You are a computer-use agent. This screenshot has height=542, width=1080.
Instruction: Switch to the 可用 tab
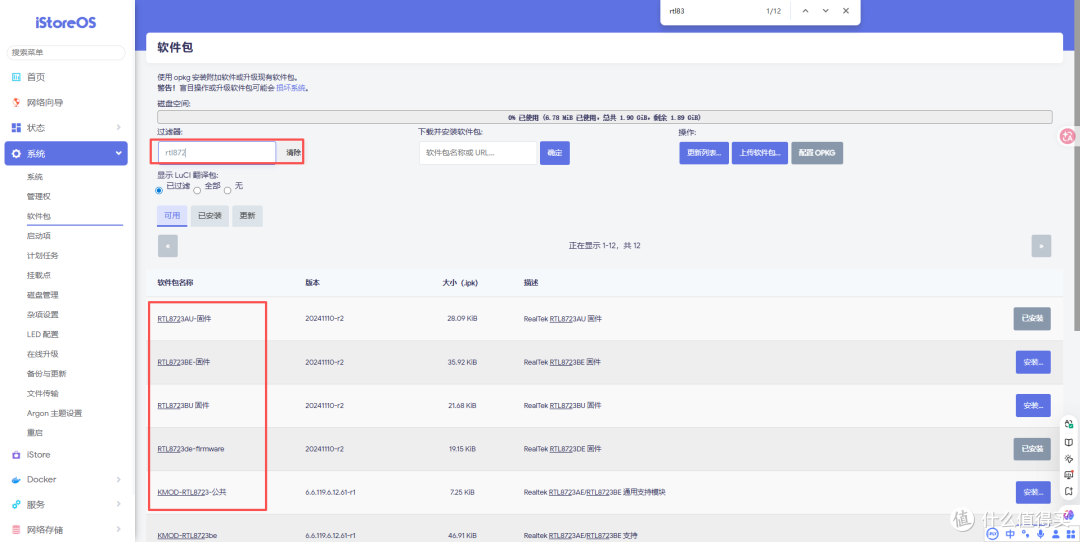172,216
